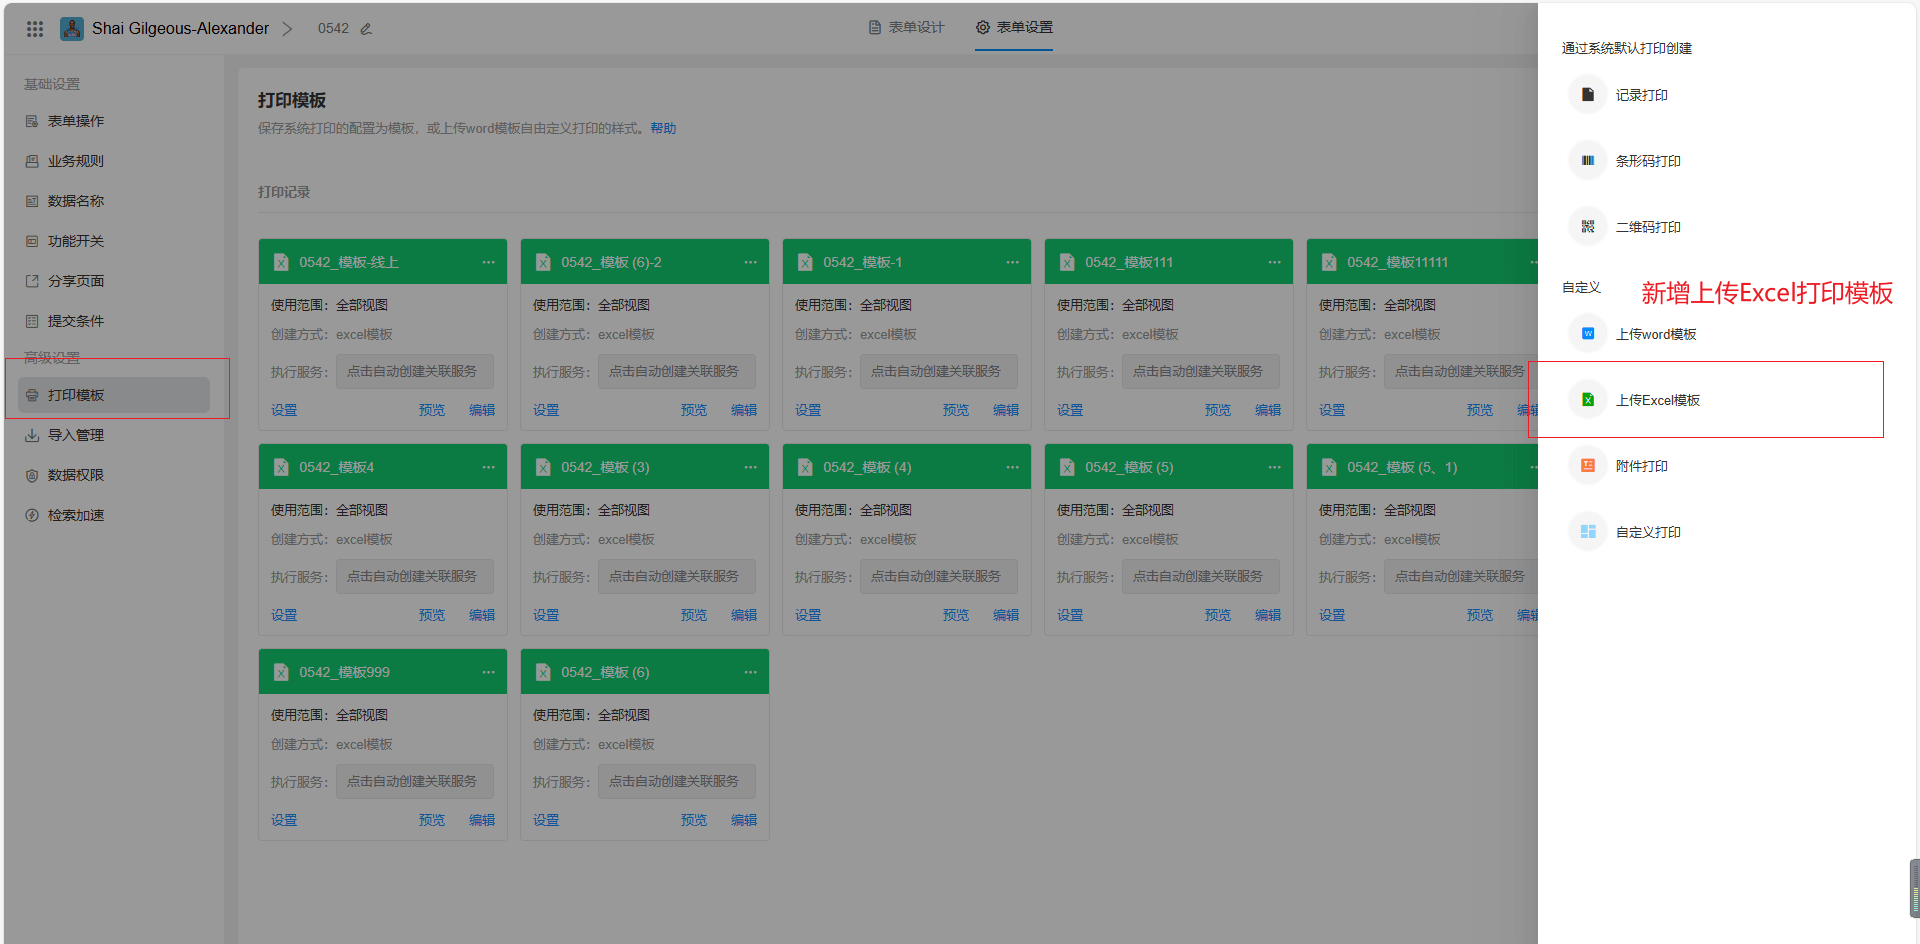Click the pencil edit icon next to 0542
Image resolution: width=1920 pixels, height=944 pixels.
point(366,29)
